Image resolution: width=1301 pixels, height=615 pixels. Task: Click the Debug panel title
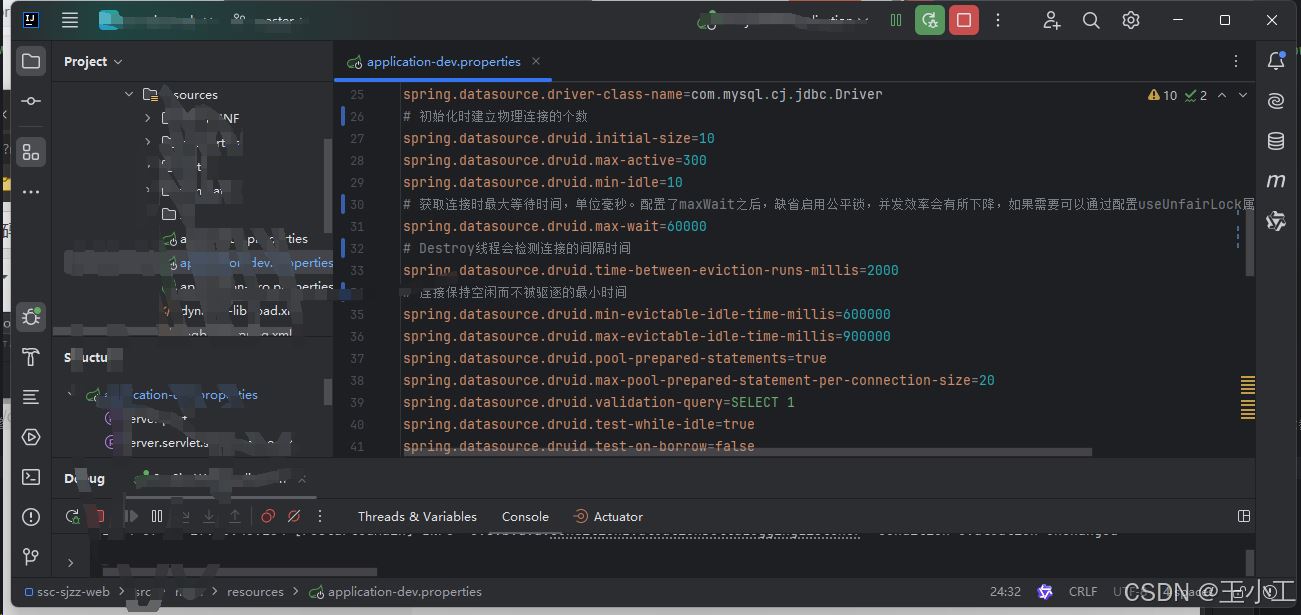pyautogui.click(x=85, y=479)
